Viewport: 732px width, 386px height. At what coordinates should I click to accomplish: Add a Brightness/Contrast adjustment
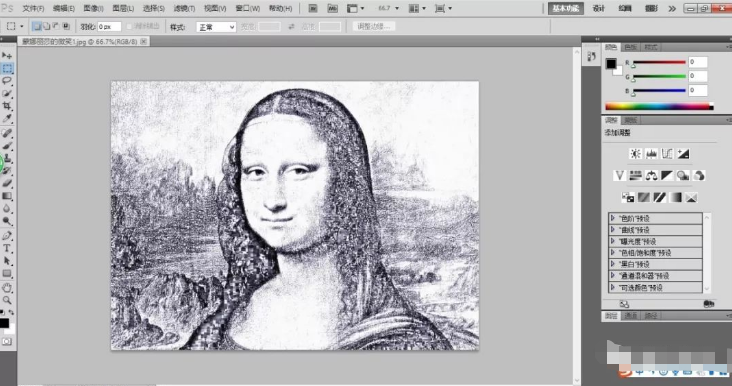pos(635,154)
